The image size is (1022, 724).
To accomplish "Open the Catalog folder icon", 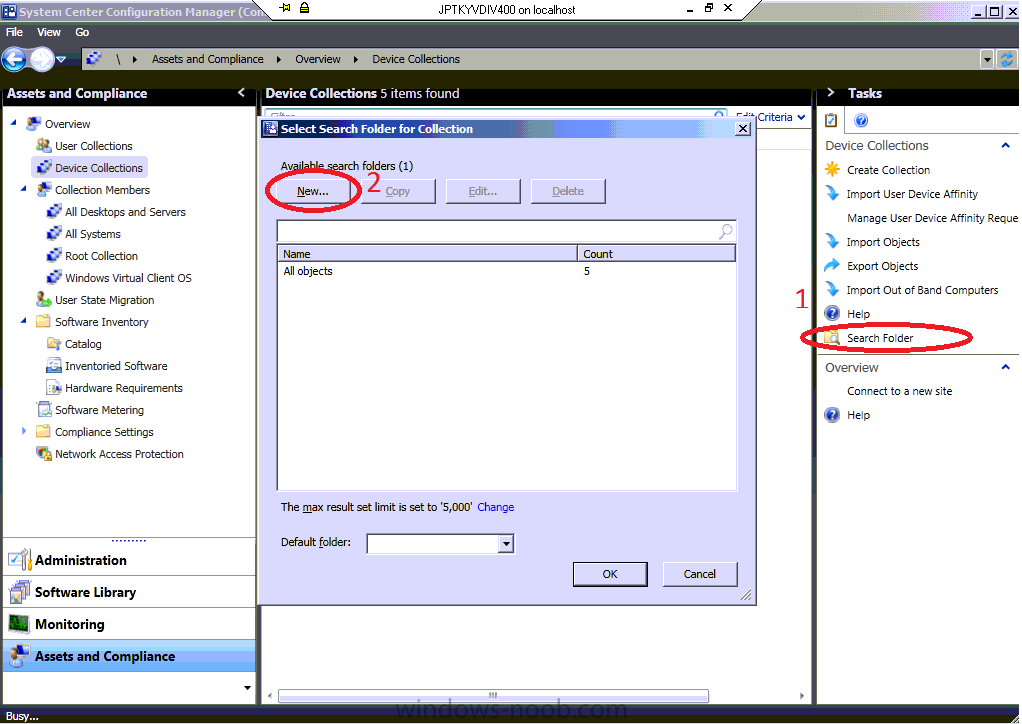I will (x=54, y=343).
